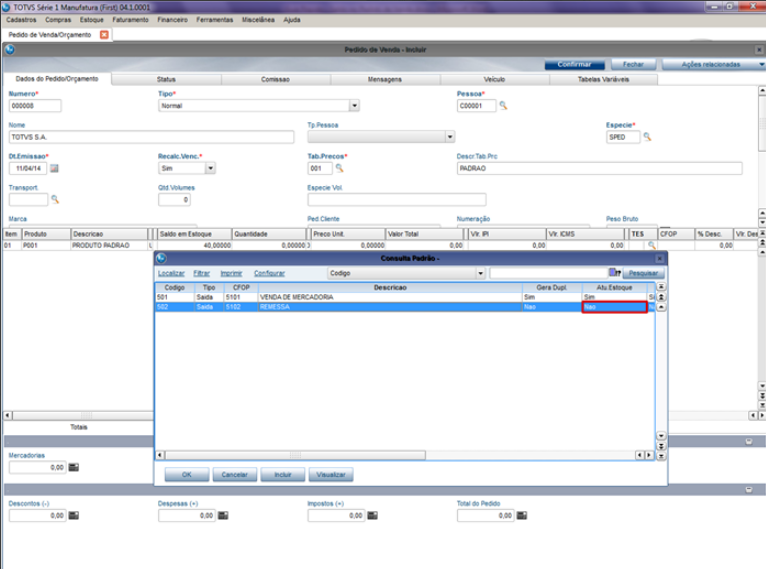766x569 pixels.
Task: Click the search filter icon beside Pesquisar
Action: point(615,273)
